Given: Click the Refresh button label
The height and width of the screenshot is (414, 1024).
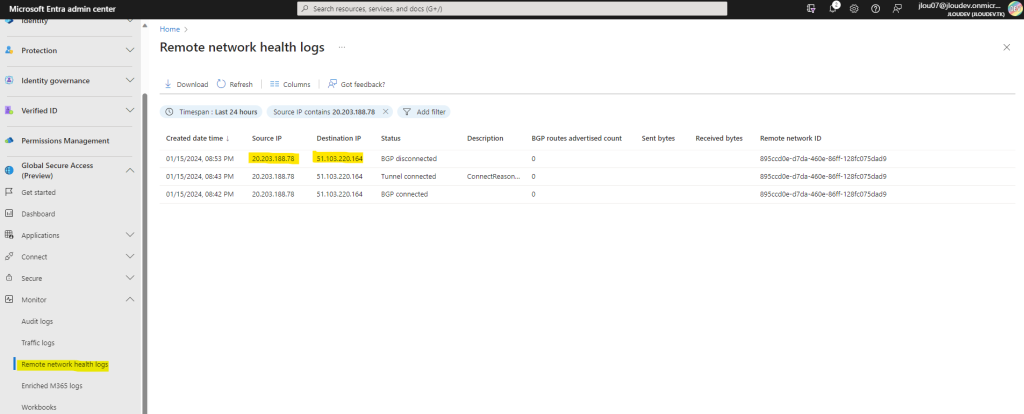Looking at the screenshot, I should (x=241, y=84).
